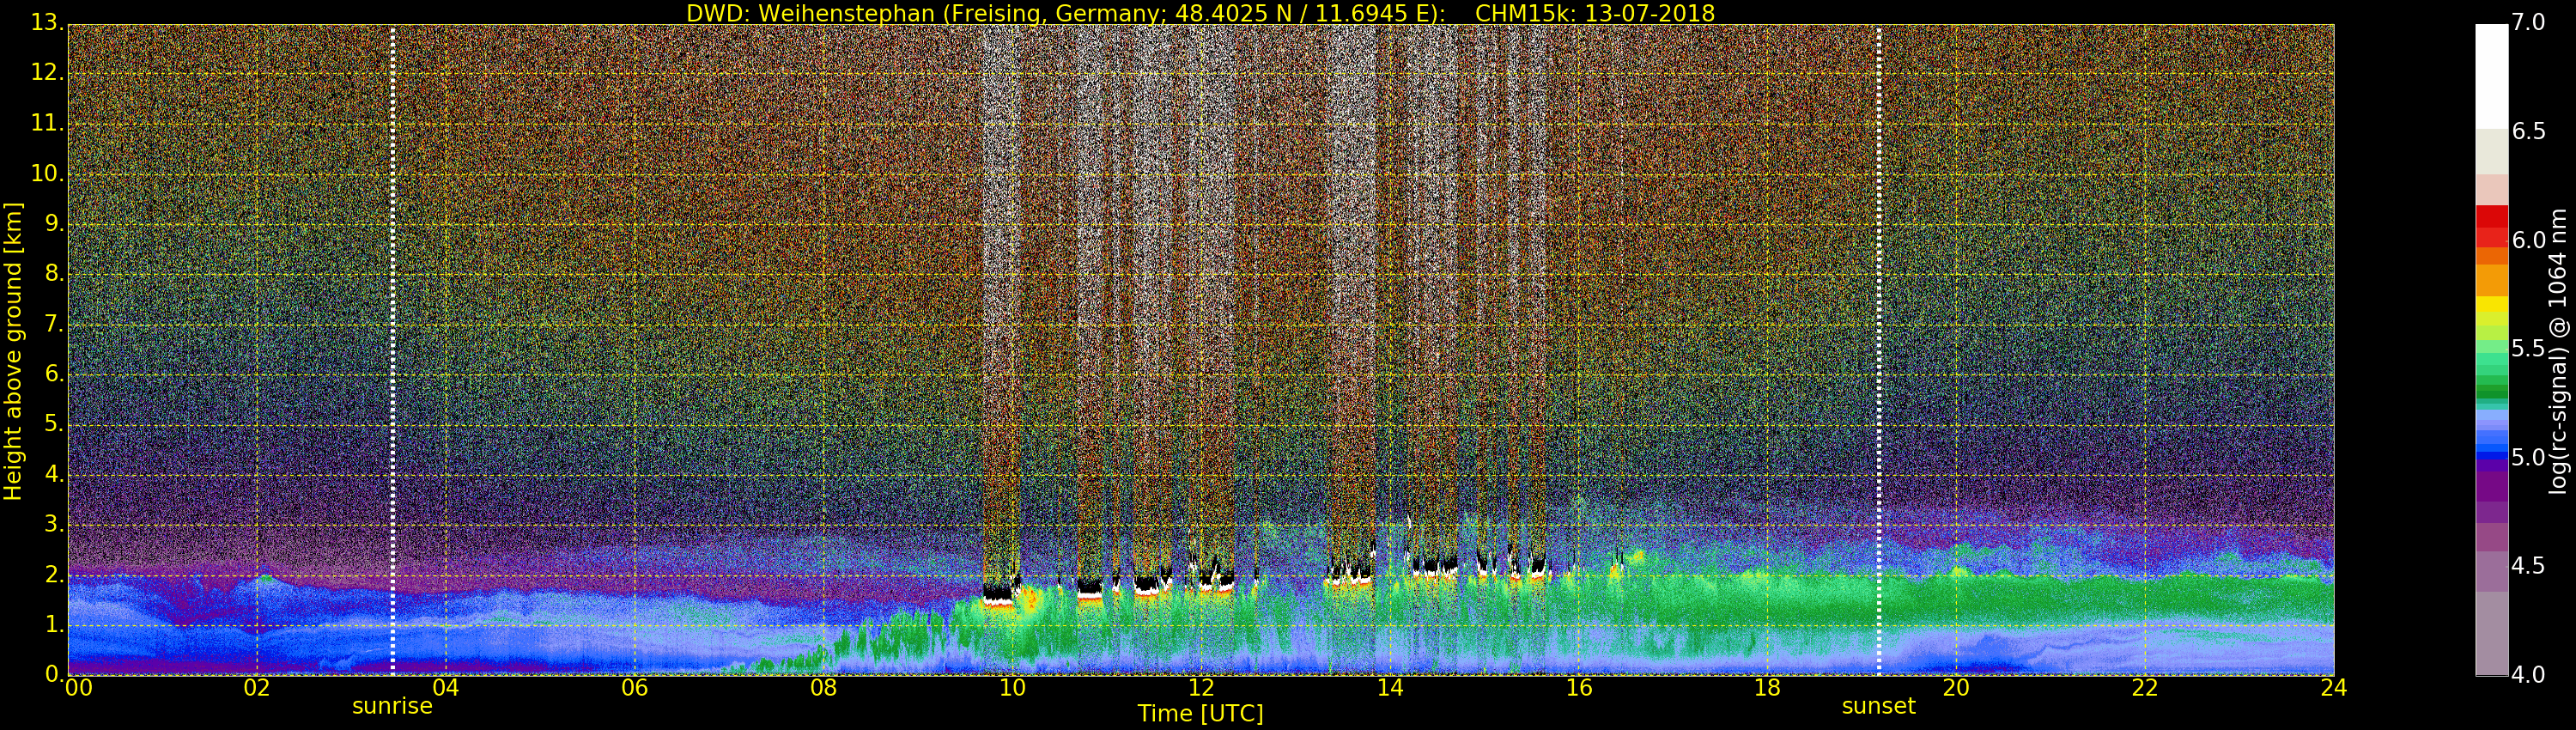Screen dimensions: 2576x730
Task: Click the '7.' height axis tick label
Action: (x=53, y=324)
